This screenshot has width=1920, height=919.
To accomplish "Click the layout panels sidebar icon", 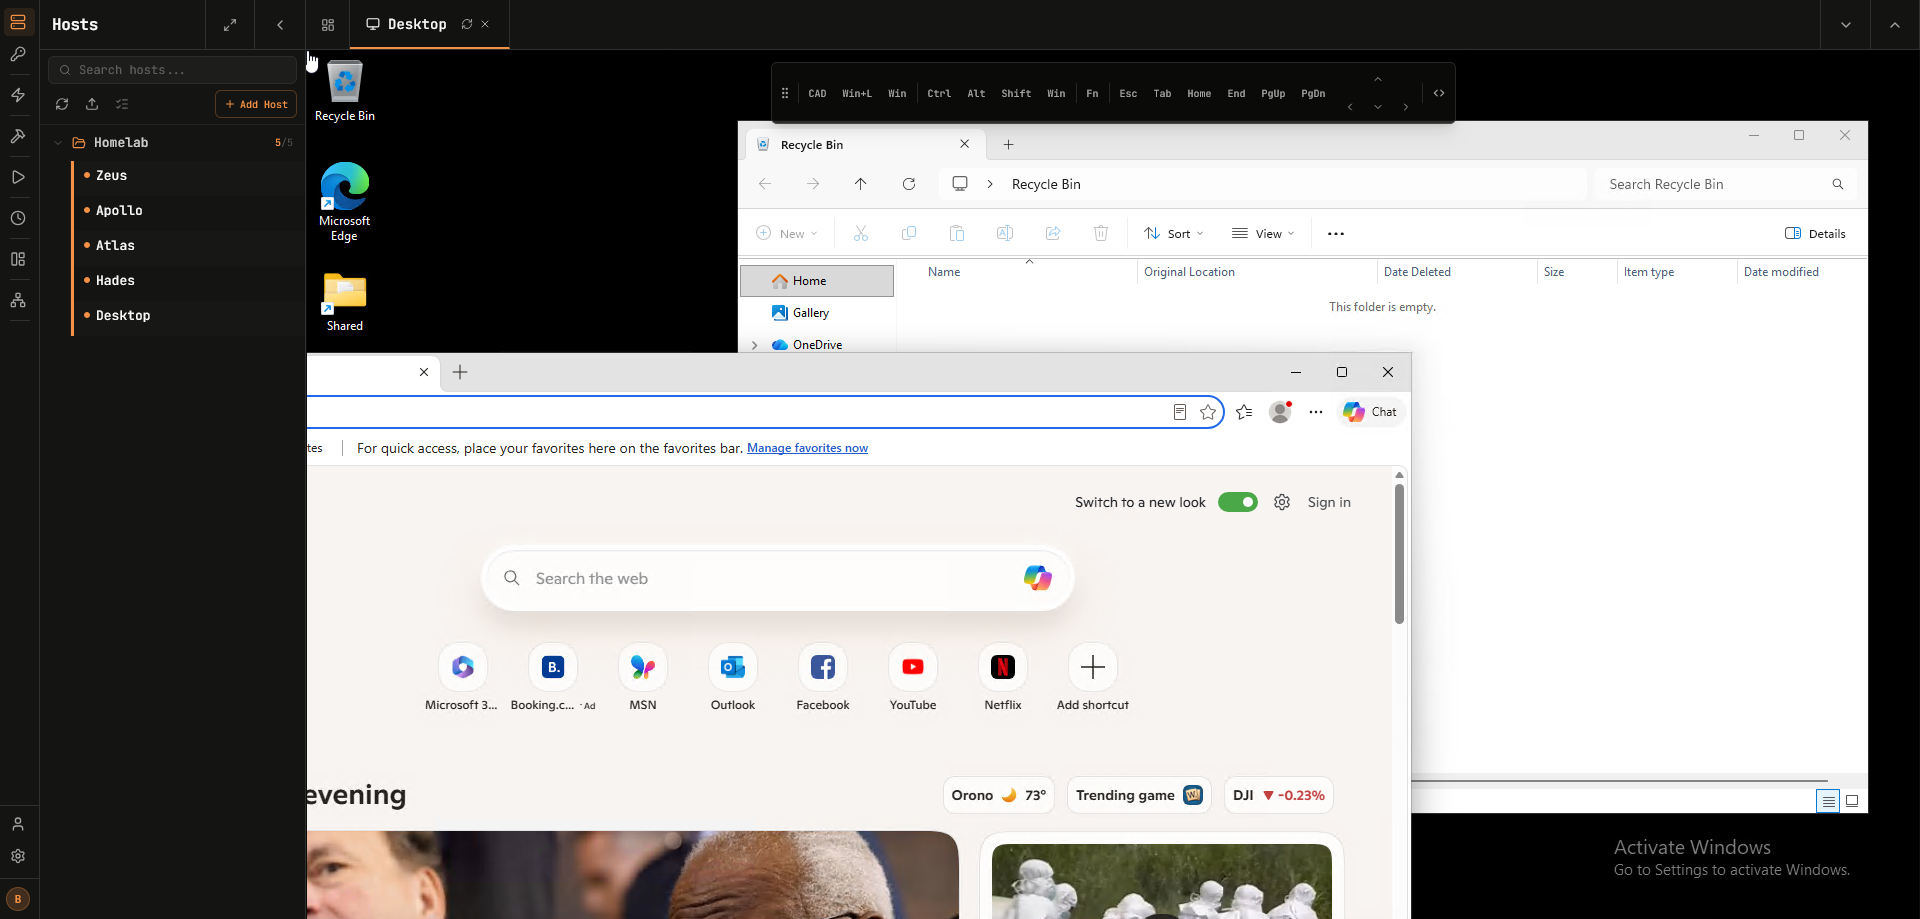I will 18,259.
